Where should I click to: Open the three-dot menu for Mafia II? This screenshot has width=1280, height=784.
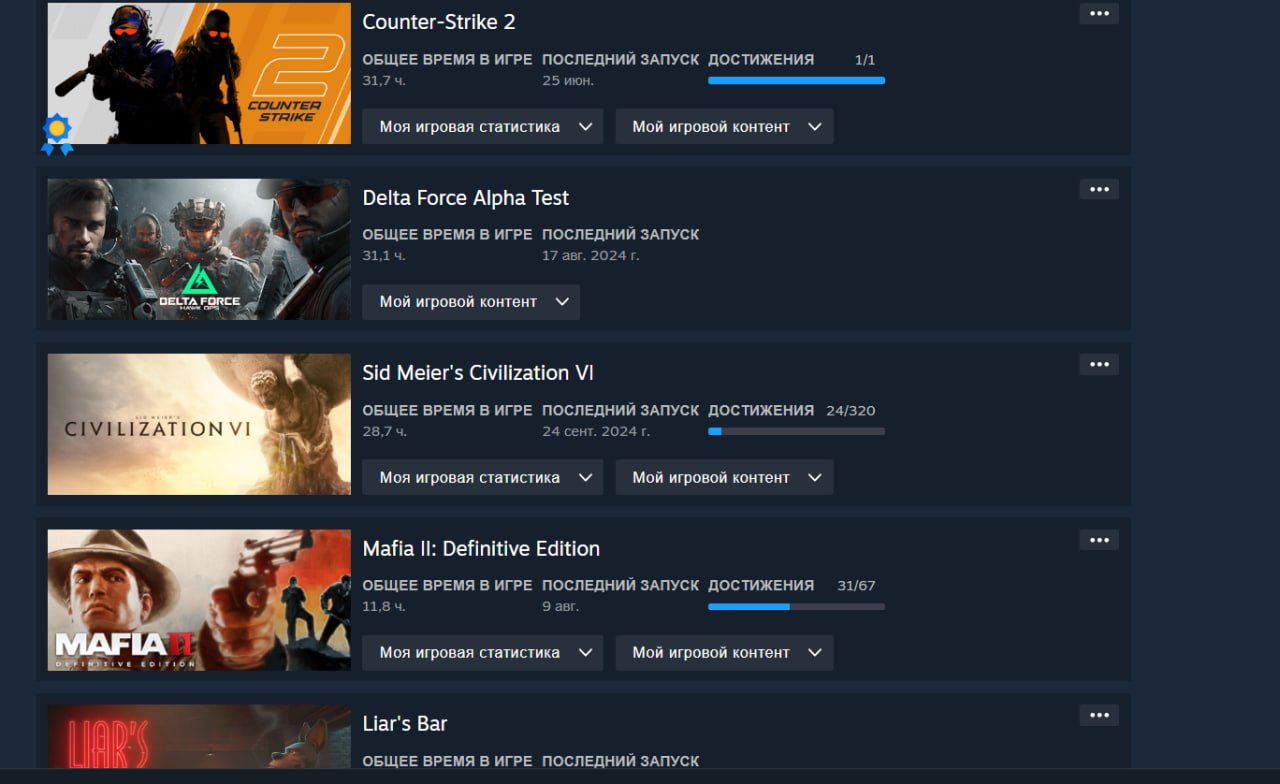[1099, 540]
